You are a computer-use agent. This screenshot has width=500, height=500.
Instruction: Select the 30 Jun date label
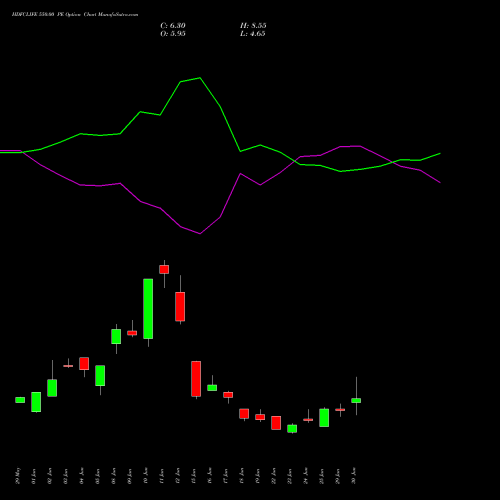(x=354, y=476)
